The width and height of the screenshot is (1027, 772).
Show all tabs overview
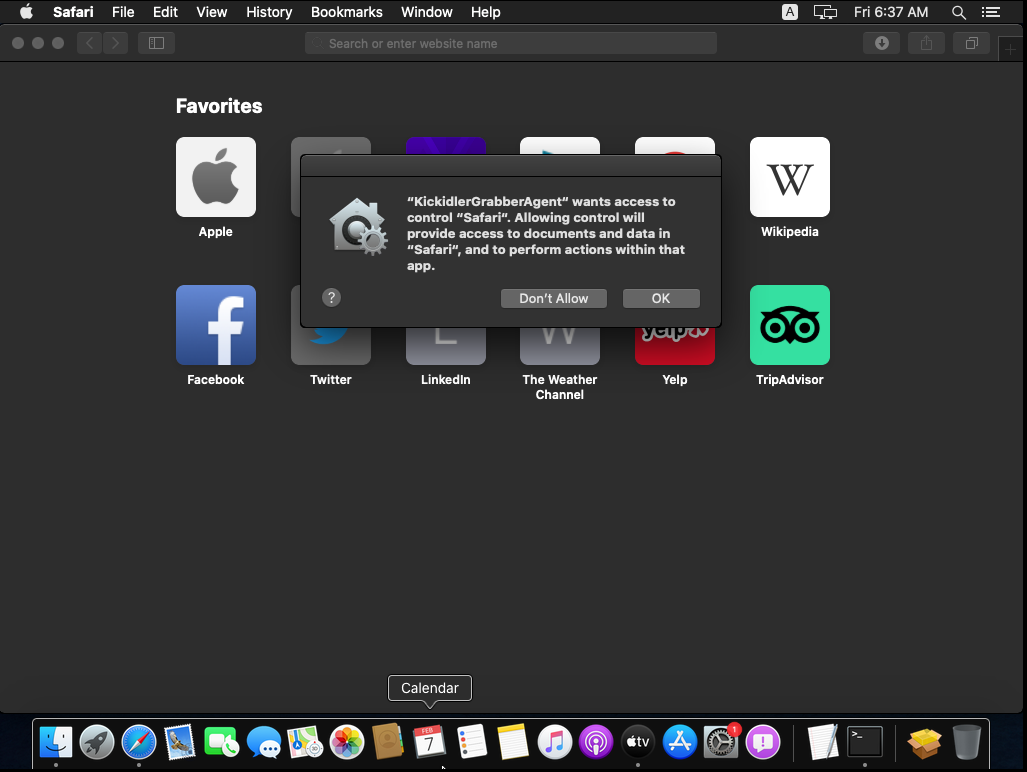point(971,43)
